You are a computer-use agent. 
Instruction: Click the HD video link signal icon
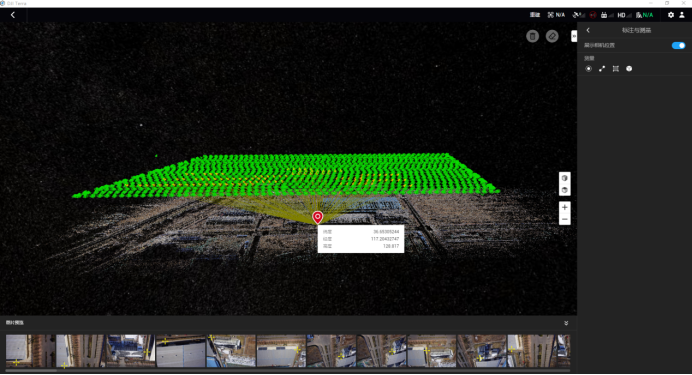pos(624,15)
